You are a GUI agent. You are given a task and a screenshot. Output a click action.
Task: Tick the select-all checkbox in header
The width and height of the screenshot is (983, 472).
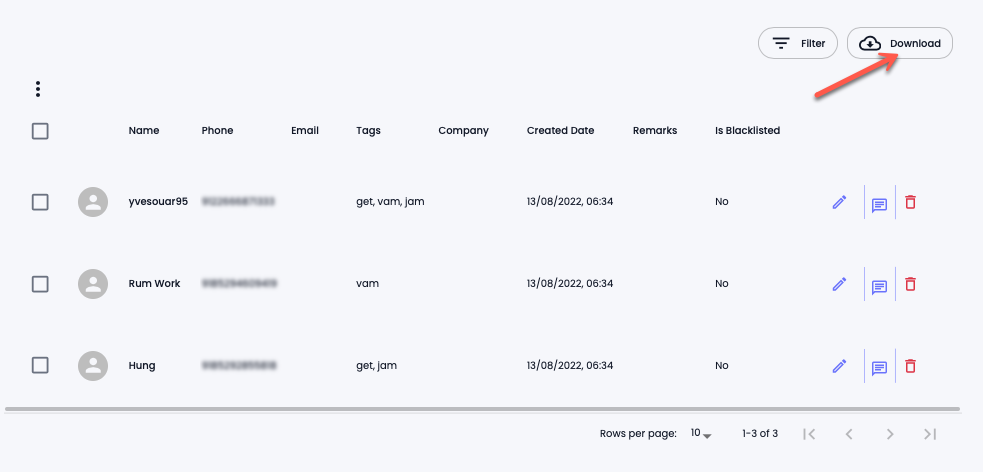coord(40,131)
